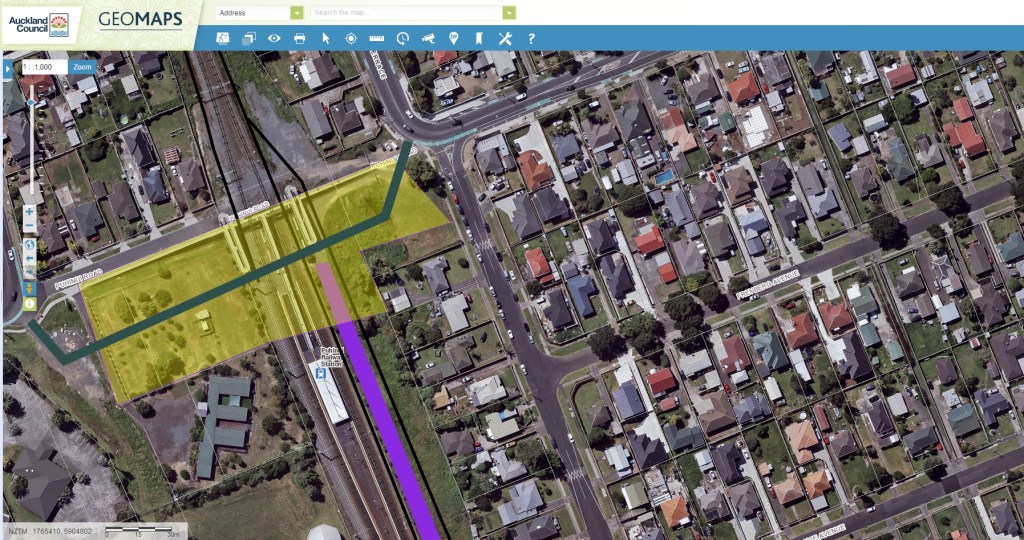Screen dimensions: 1024x540
Task: Open help via question mark icon
Action: coord(531,38)
